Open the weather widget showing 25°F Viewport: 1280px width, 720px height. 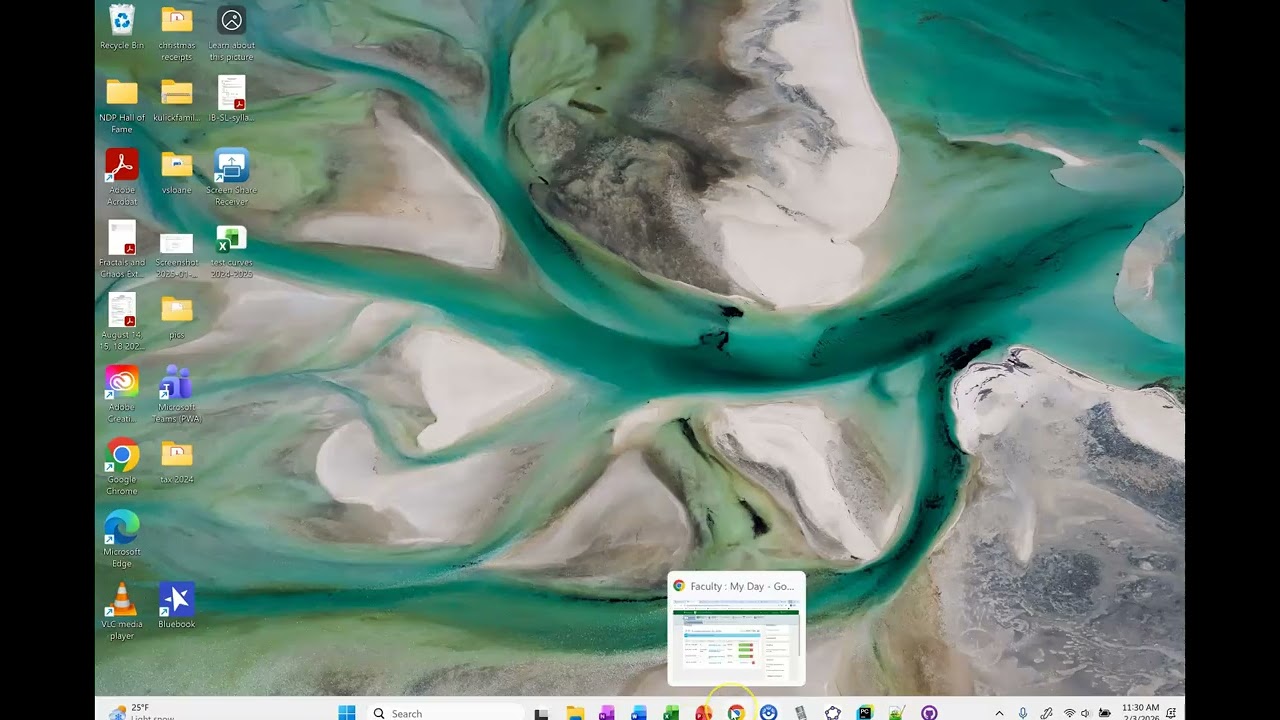[x=141, y=712]
